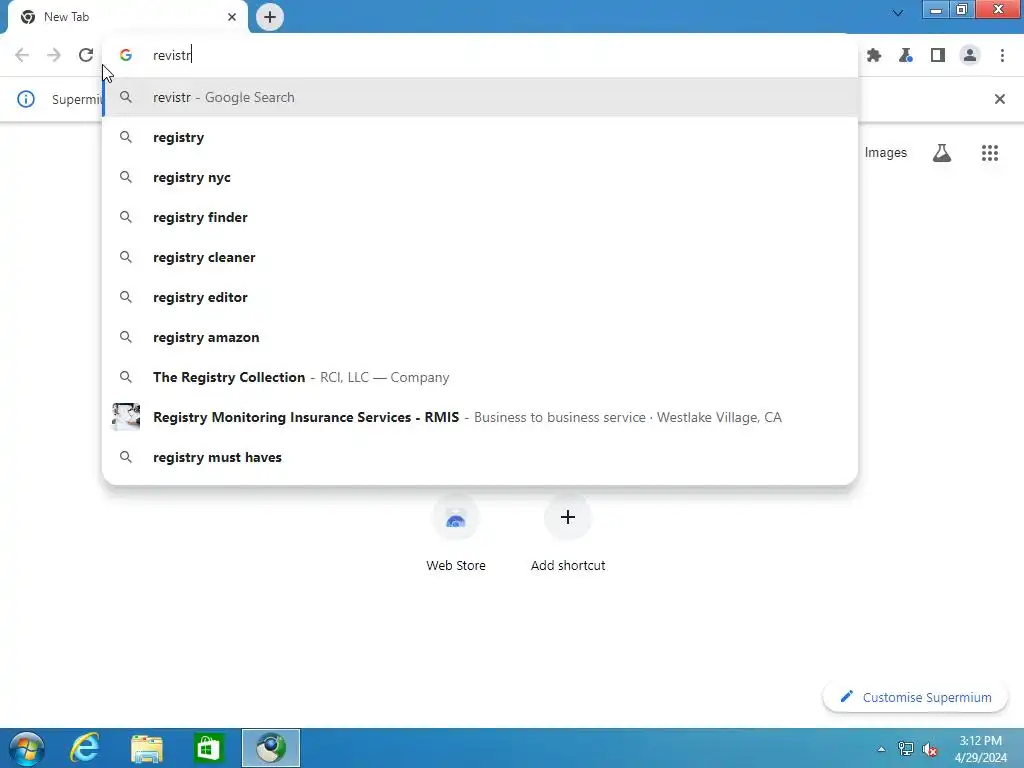Viewport: 1024px width, 768px height.
Task: Open the Images link
Action: click(886, 153)
